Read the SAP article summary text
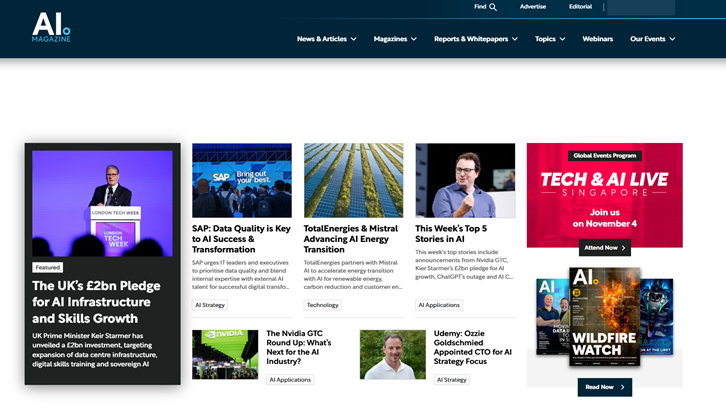726x410 pixels. pyautogui.click(x=240, y=274)
